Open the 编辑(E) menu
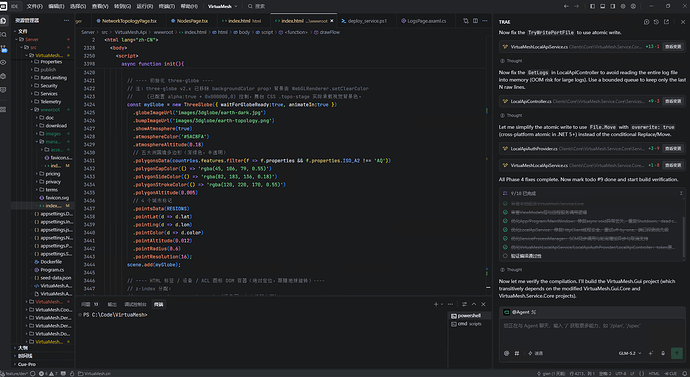Viewport: 690px width, 377px height. click(56, 6)
